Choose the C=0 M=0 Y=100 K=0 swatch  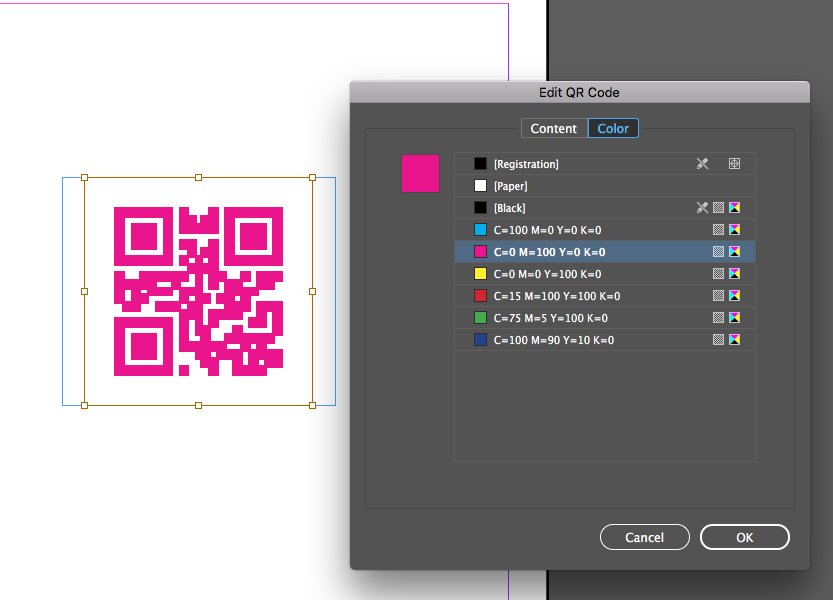point(605,274)
